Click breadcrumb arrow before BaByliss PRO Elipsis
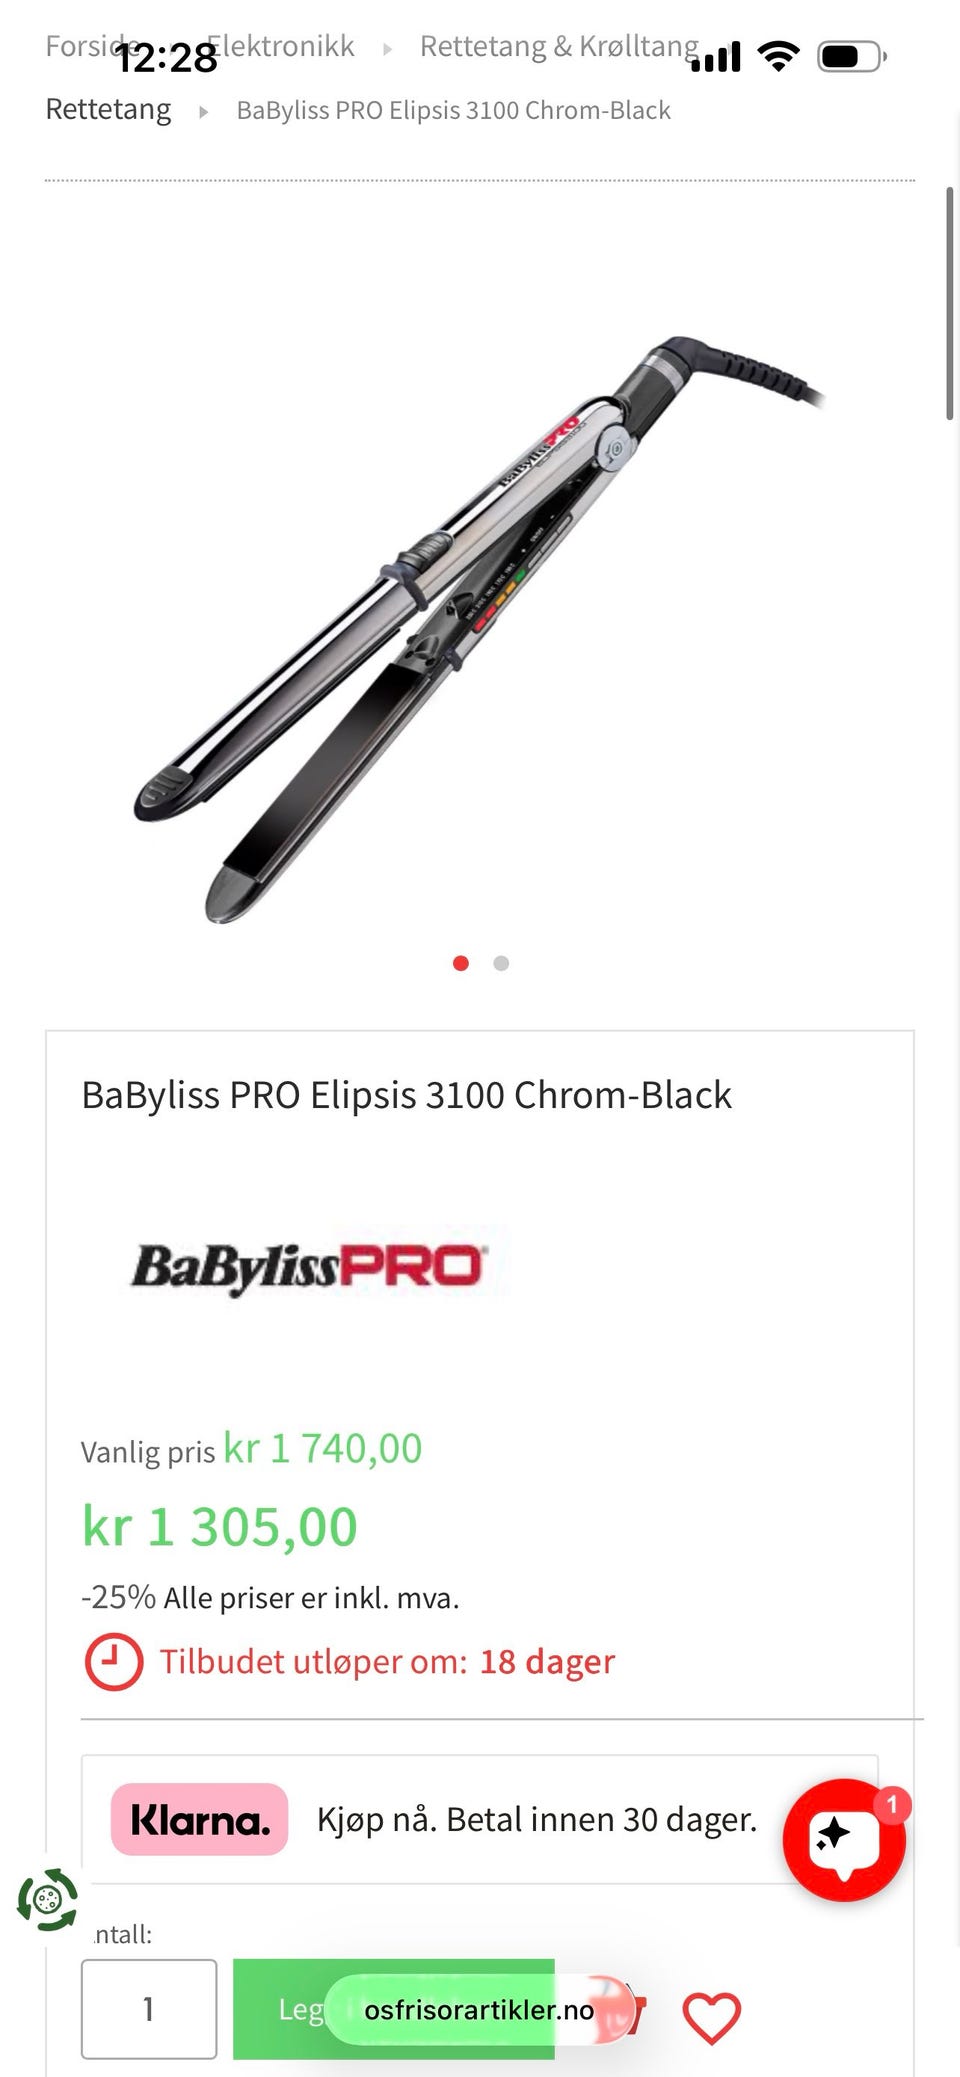This screenshot has height=2077, width=960. pyautogui.click(x=204, y=112)
